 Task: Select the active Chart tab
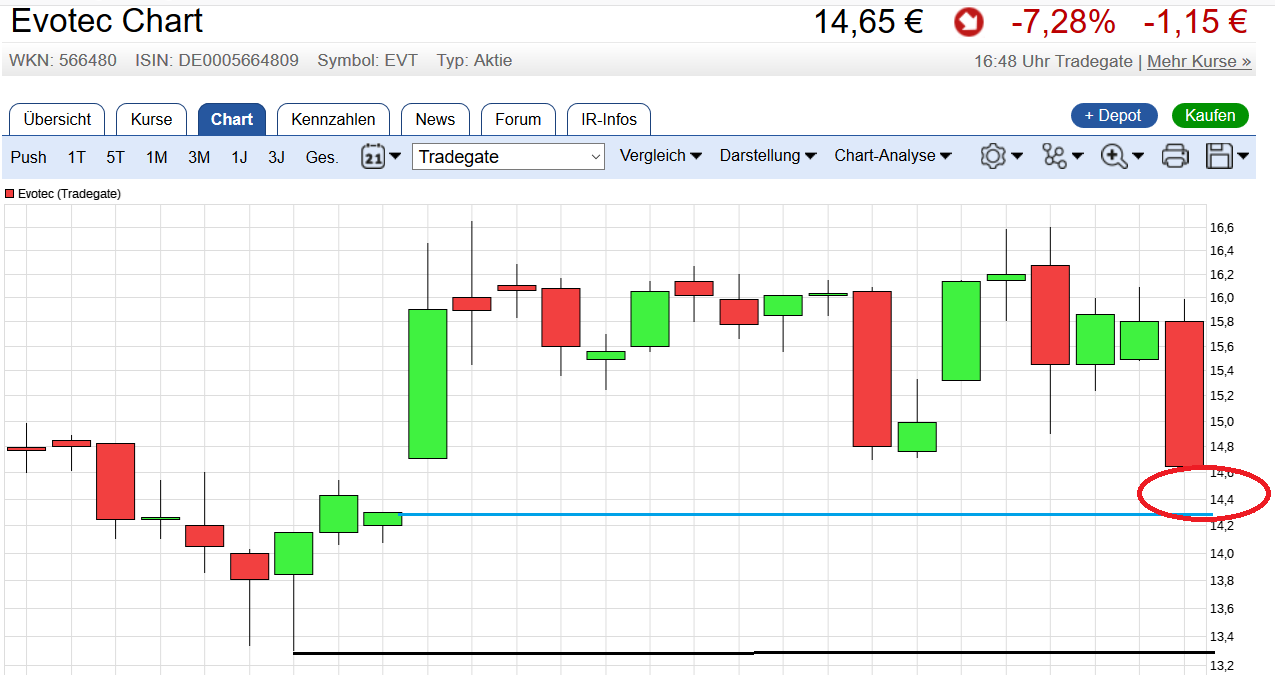tap(232, 119)
